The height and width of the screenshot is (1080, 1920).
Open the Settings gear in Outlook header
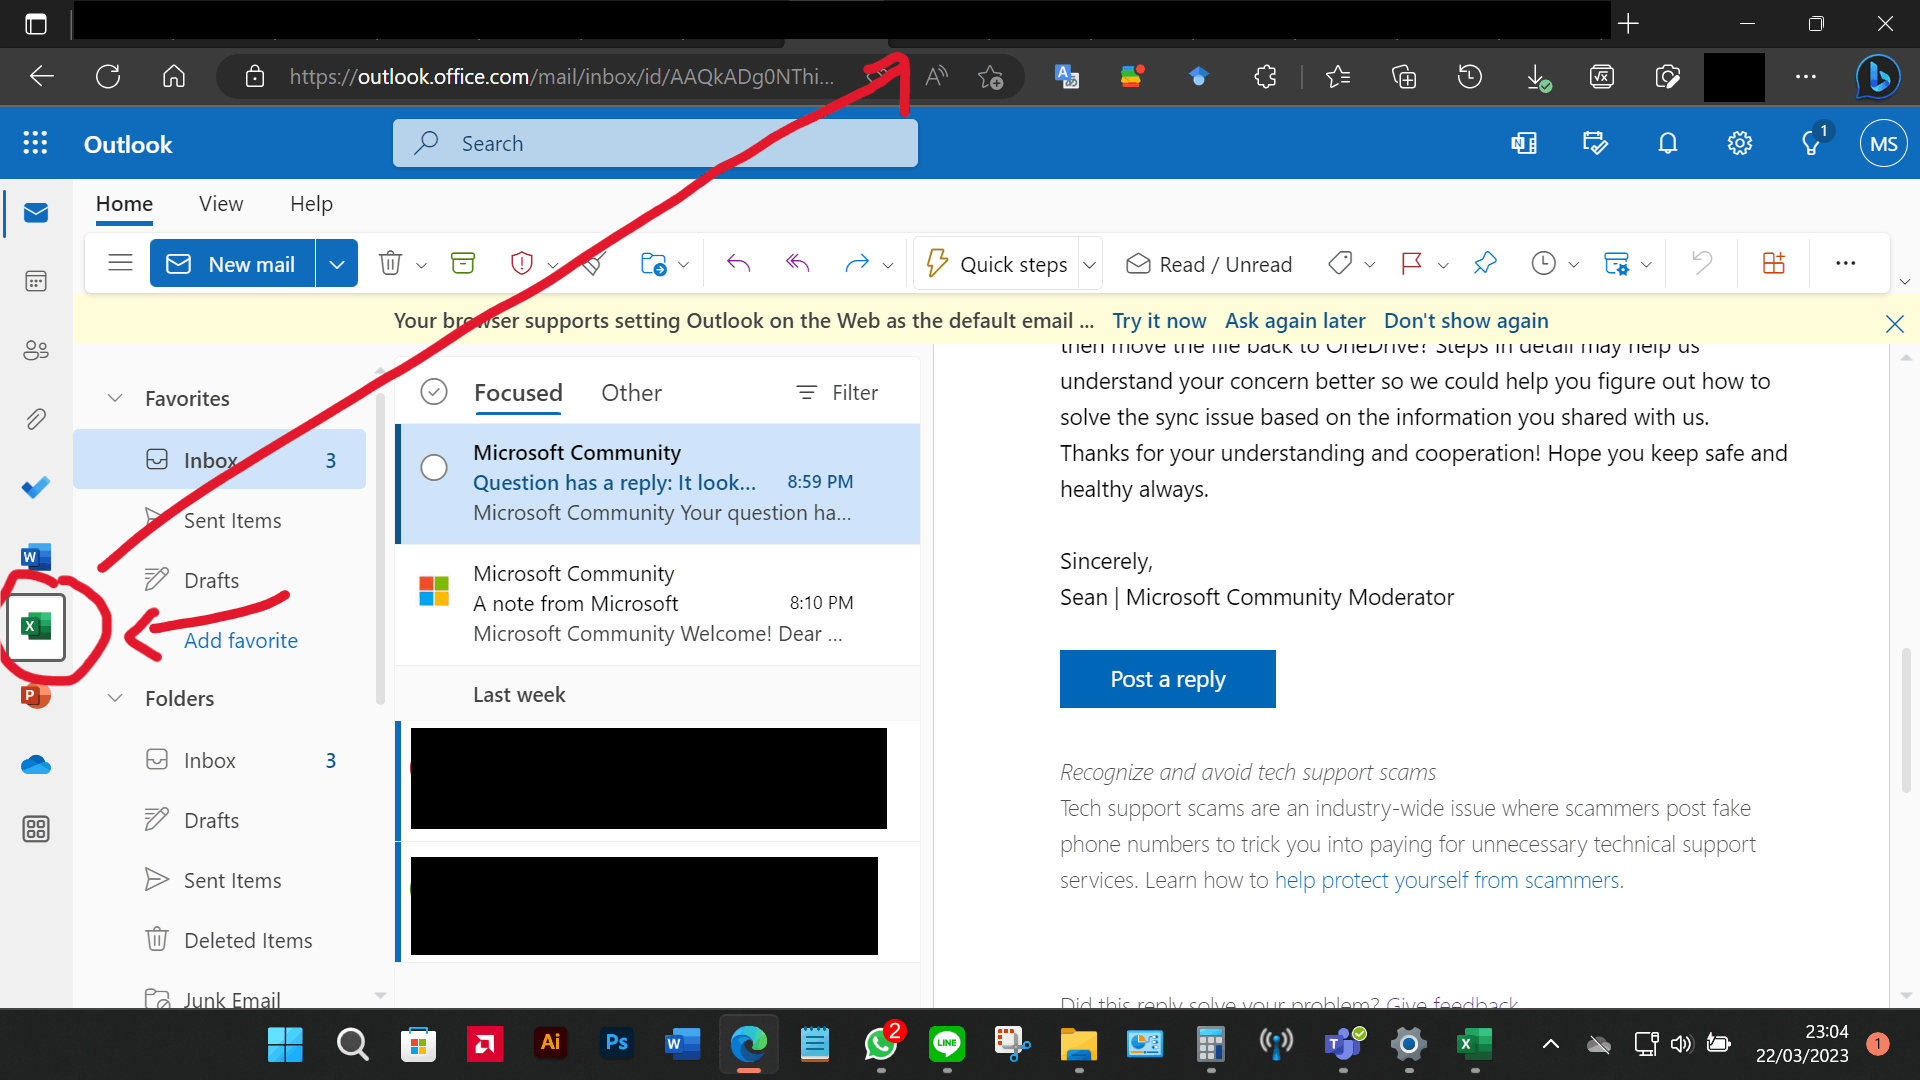coord(1740,144)
